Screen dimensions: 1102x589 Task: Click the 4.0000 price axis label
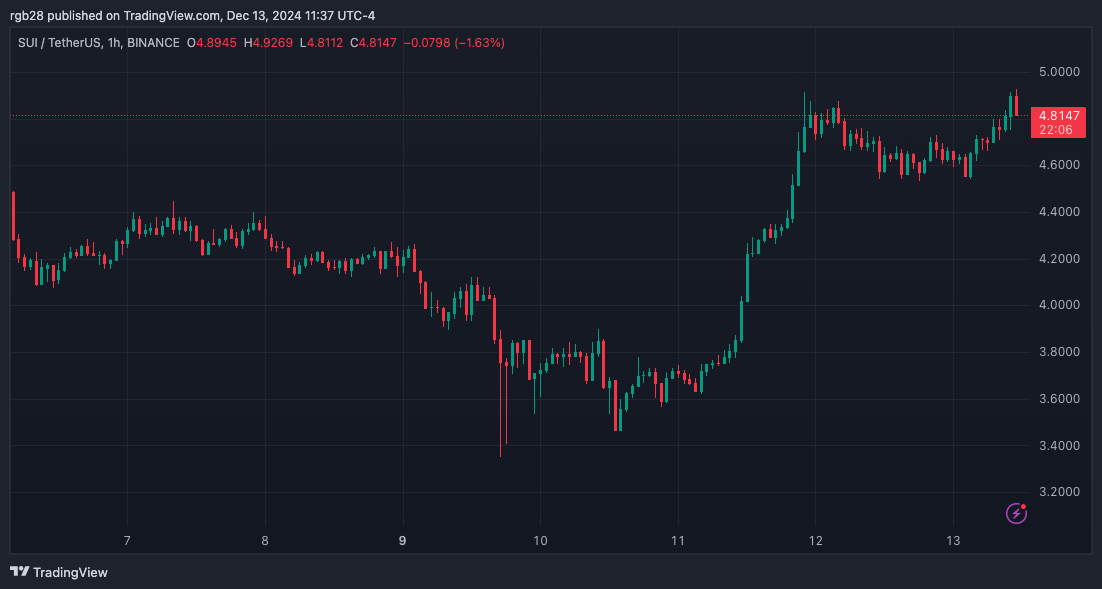coord(1060,305)
